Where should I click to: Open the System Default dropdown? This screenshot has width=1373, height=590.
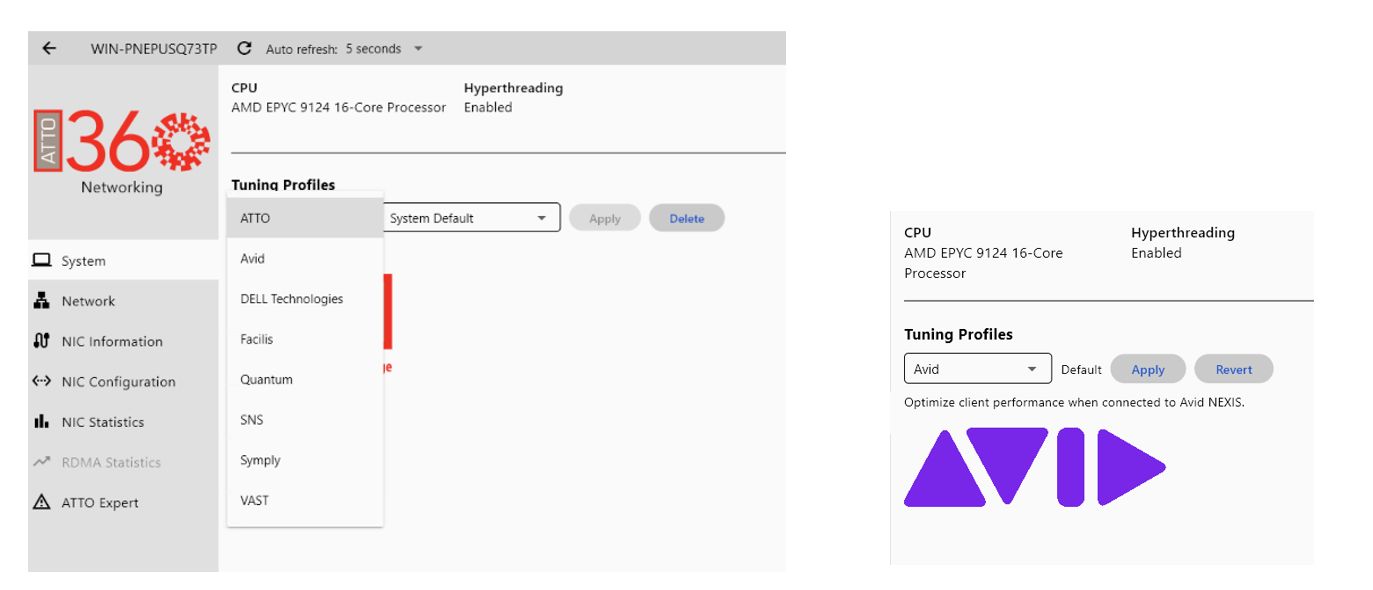(x=471, y=218)
